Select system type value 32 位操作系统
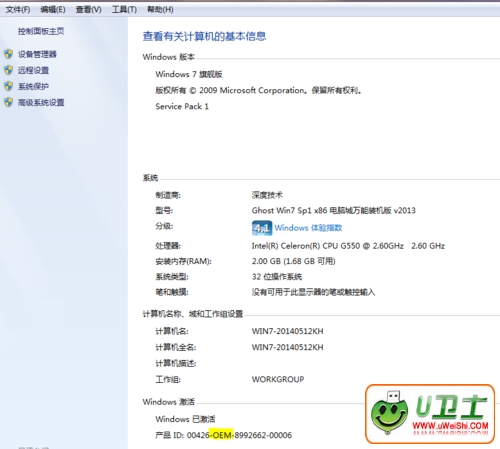Viewport: 500px width, 449px height. click(277, 277)
